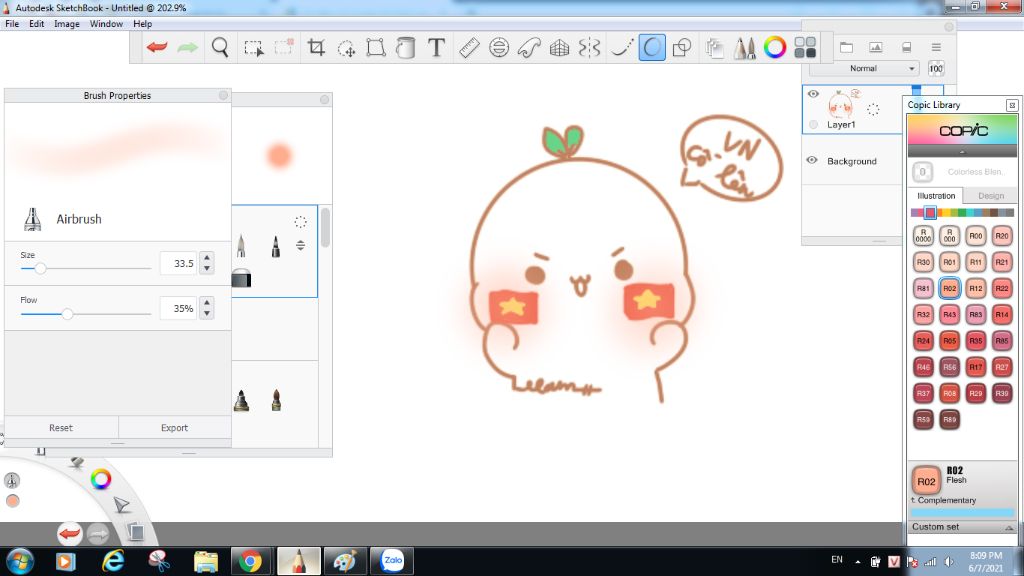This screenshot has height=576, width=1024.
Task: Open Internet Explorer from the taskbar
Action: click(113, 561)
